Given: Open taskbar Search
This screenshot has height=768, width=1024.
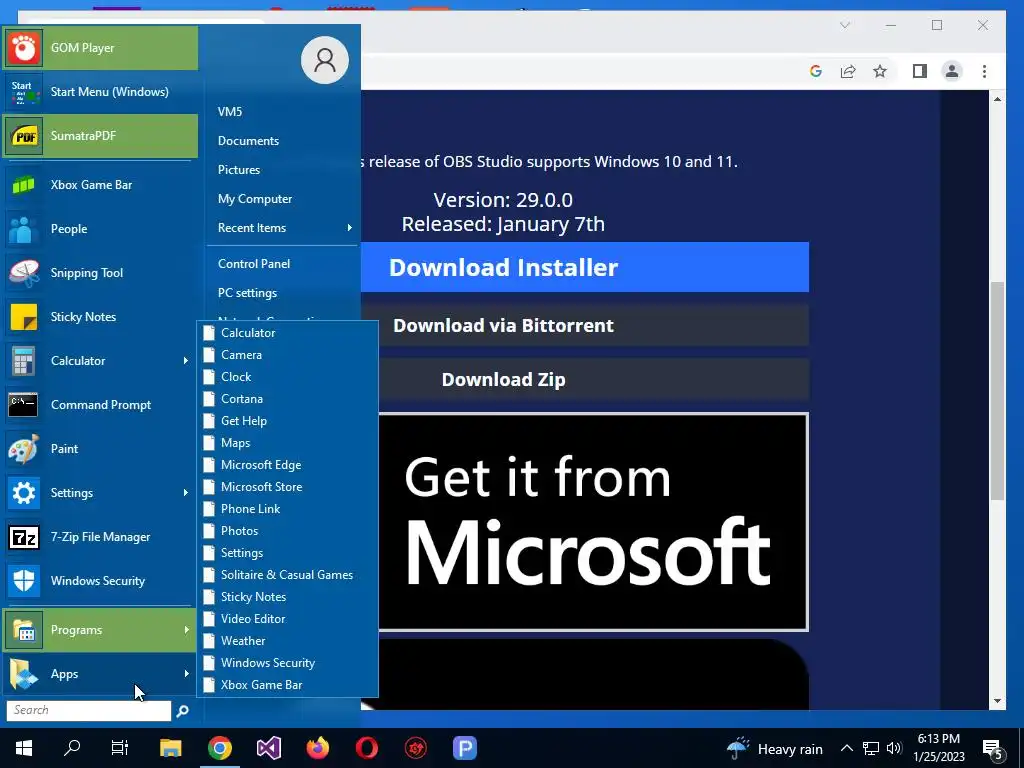Looking at the screenshot, I should 72,748.
